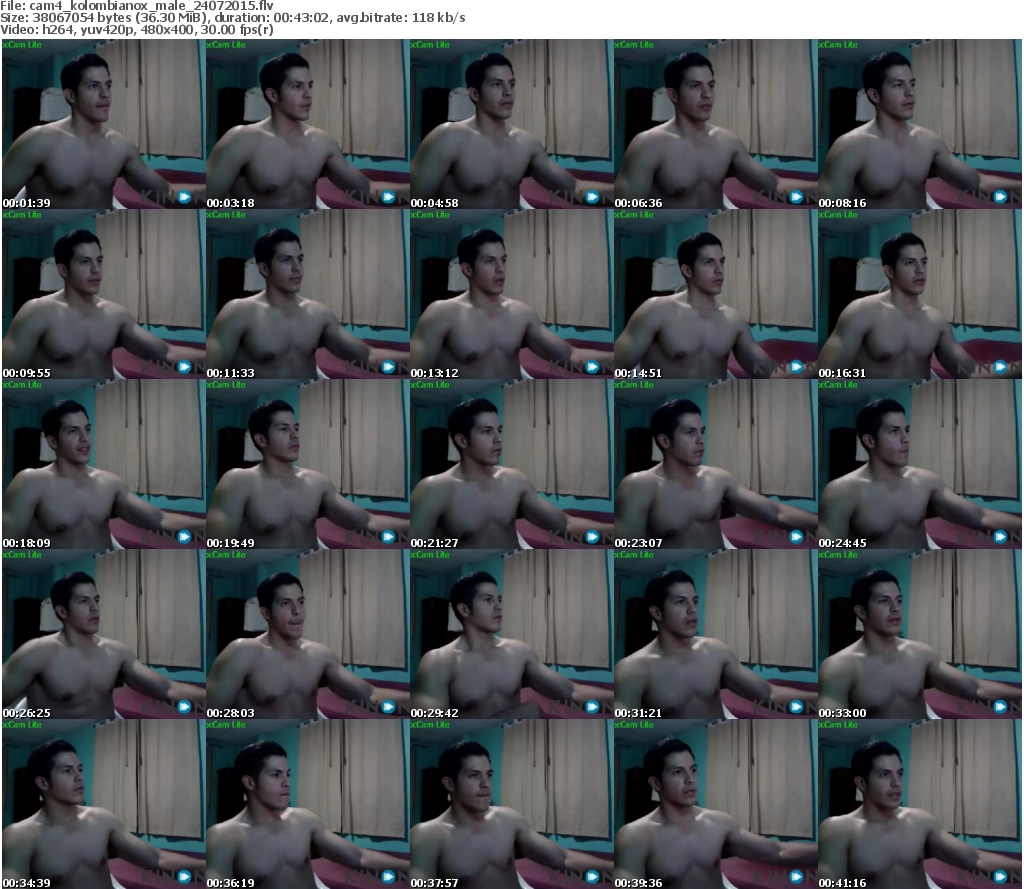
Task: Open the frame at 00:29:42
Action: tap(511, 634)
